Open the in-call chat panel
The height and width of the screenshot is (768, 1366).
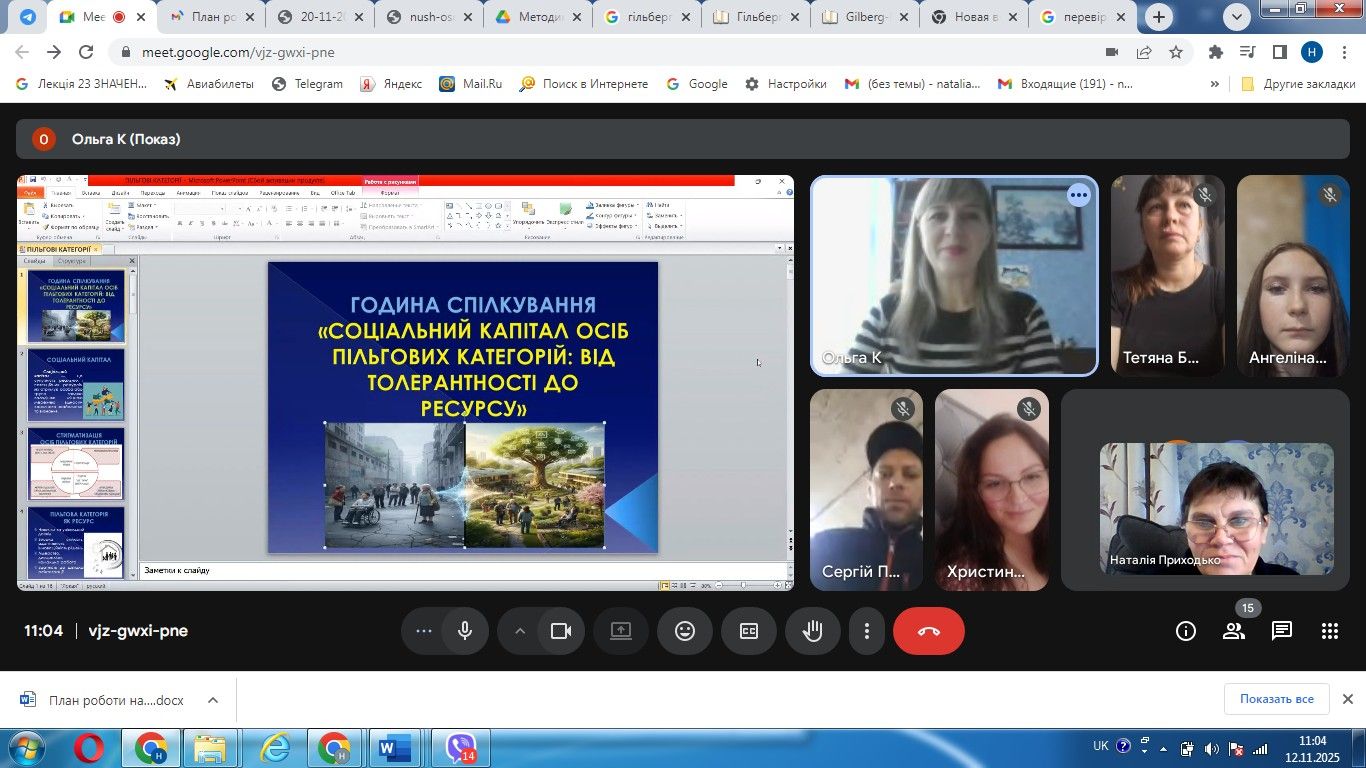point(1281,631)
